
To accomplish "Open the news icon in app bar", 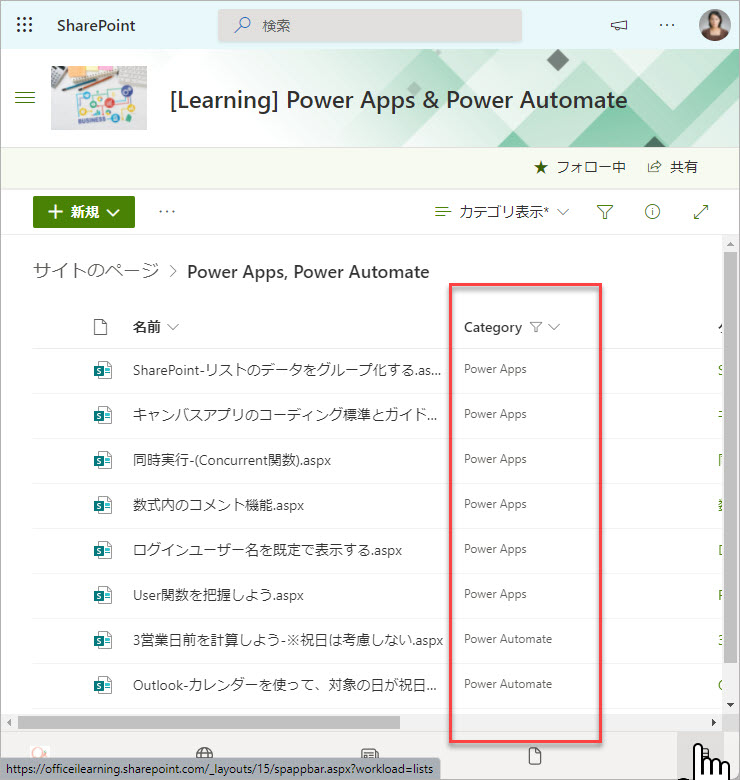I will [x=370, y=754].
